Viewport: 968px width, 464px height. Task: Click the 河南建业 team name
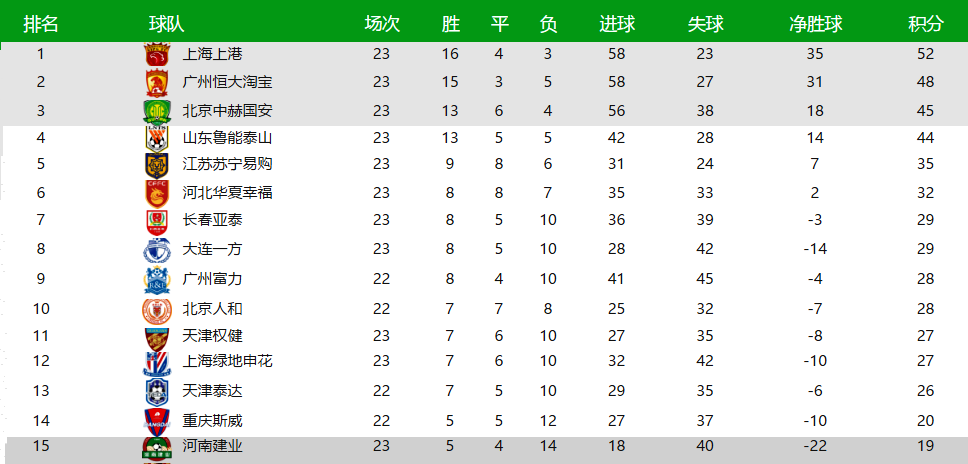[x=212, y=446]
